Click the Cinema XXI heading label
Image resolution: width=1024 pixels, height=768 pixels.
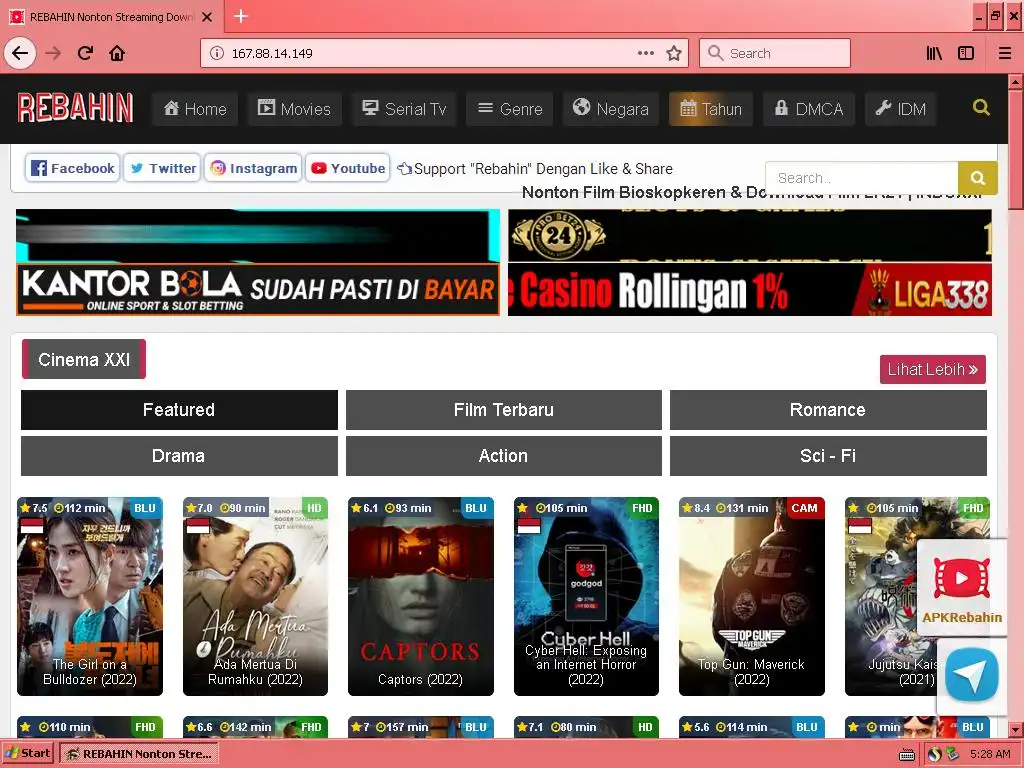(x=84, y=359)
